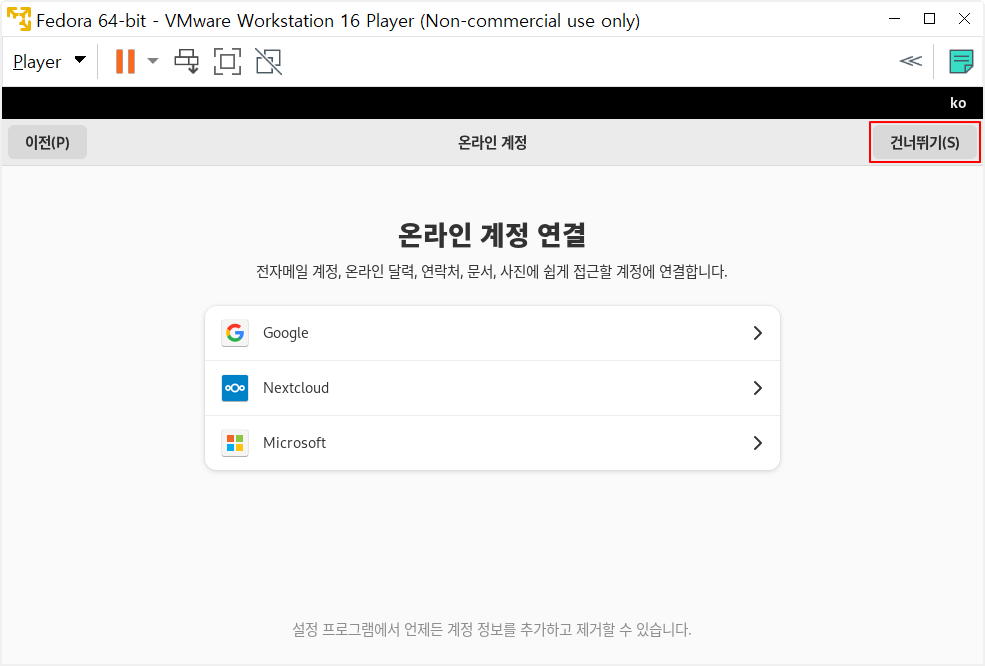Select the Microsoft account row
The height and width of the screenshot is (666, 985).
coord(492,443)
